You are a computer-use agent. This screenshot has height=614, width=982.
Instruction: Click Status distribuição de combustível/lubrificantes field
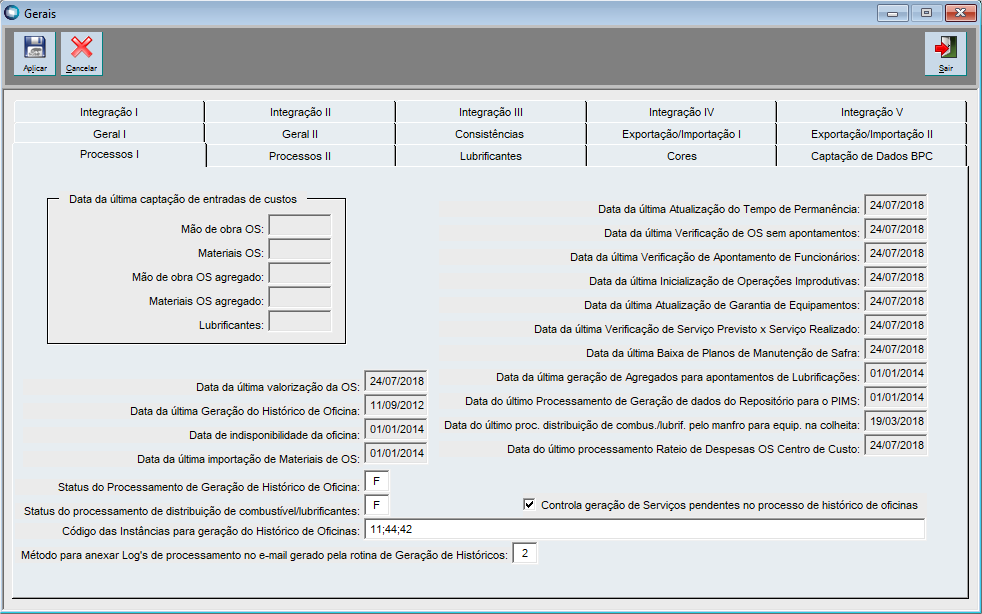click(x=376, y=506)
